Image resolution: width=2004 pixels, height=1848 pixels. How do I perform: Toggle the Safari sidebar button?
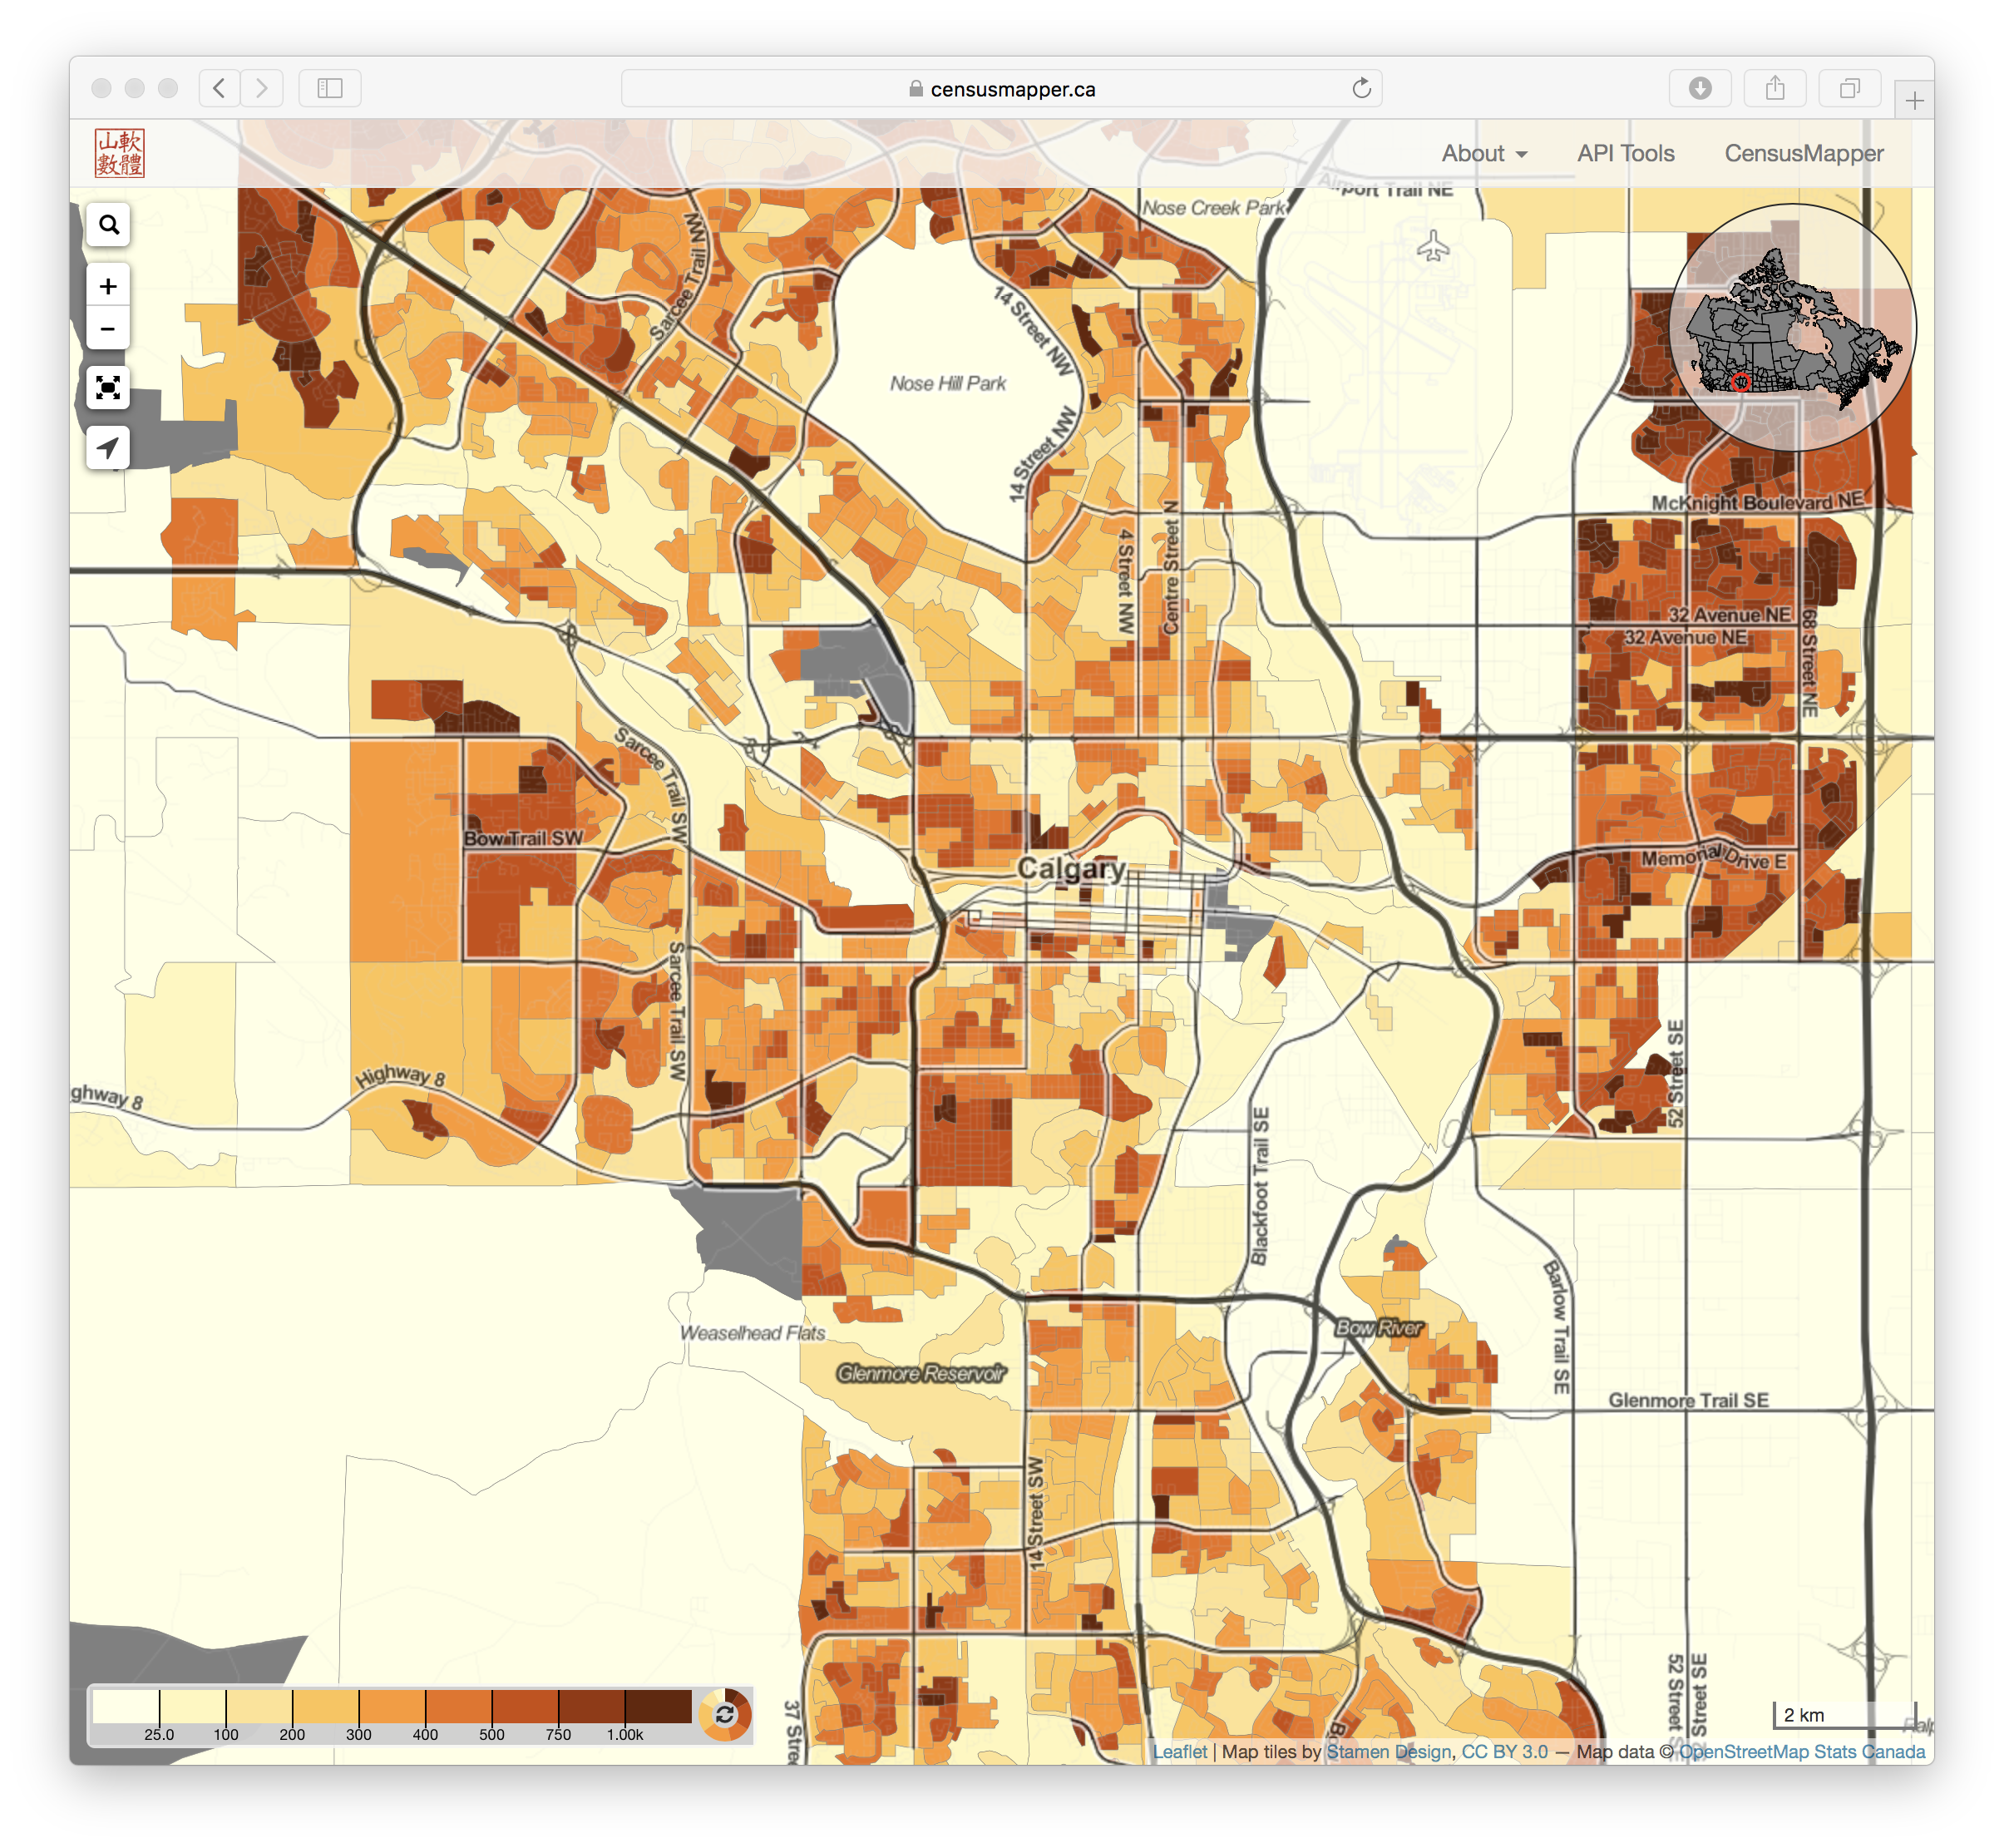point(330,89)
